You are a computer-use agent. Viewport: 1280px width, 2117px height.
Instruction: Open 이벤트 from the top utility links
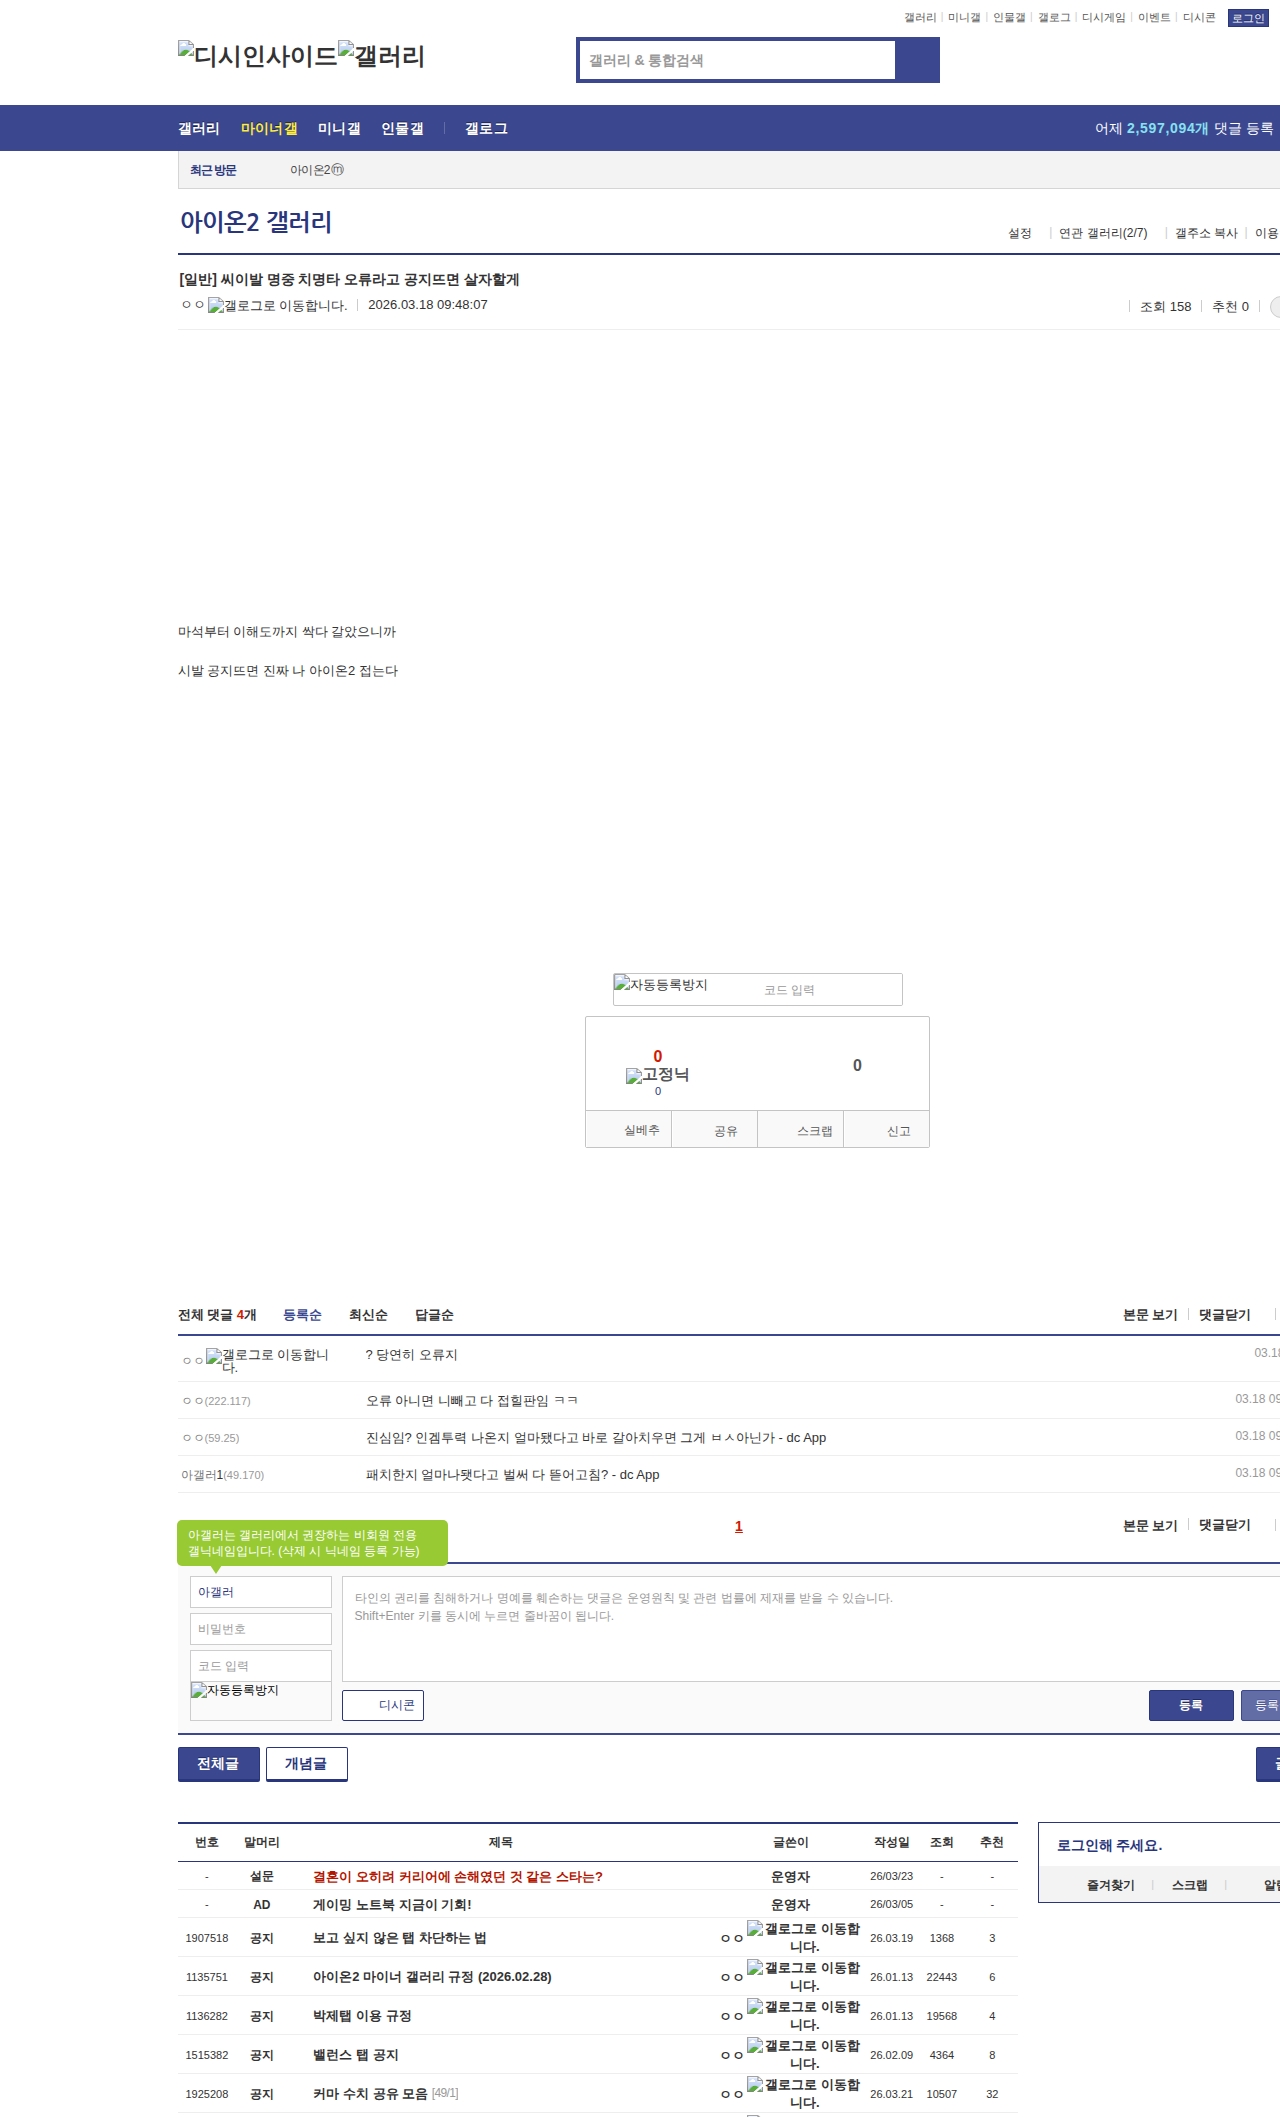1154,18
